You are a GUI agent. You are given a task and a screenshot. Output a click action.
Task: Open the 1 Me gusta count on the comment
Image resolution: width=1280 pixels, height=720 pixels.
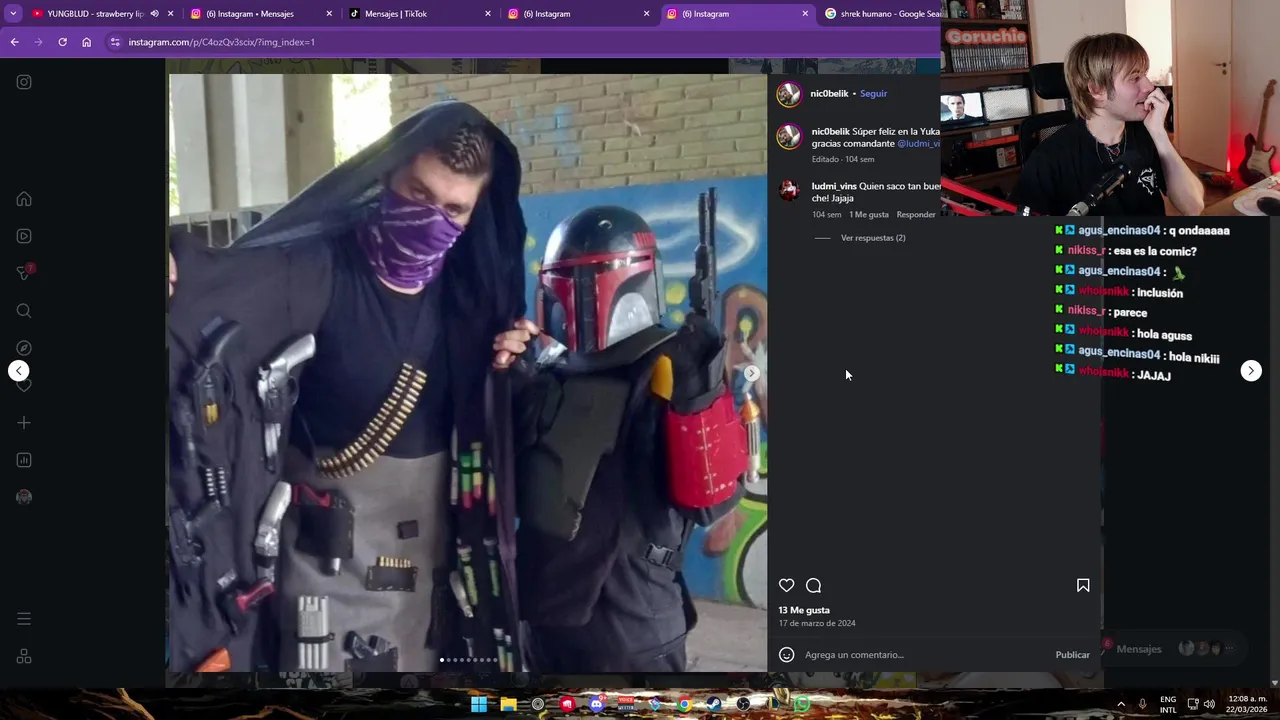click(868, 215)
